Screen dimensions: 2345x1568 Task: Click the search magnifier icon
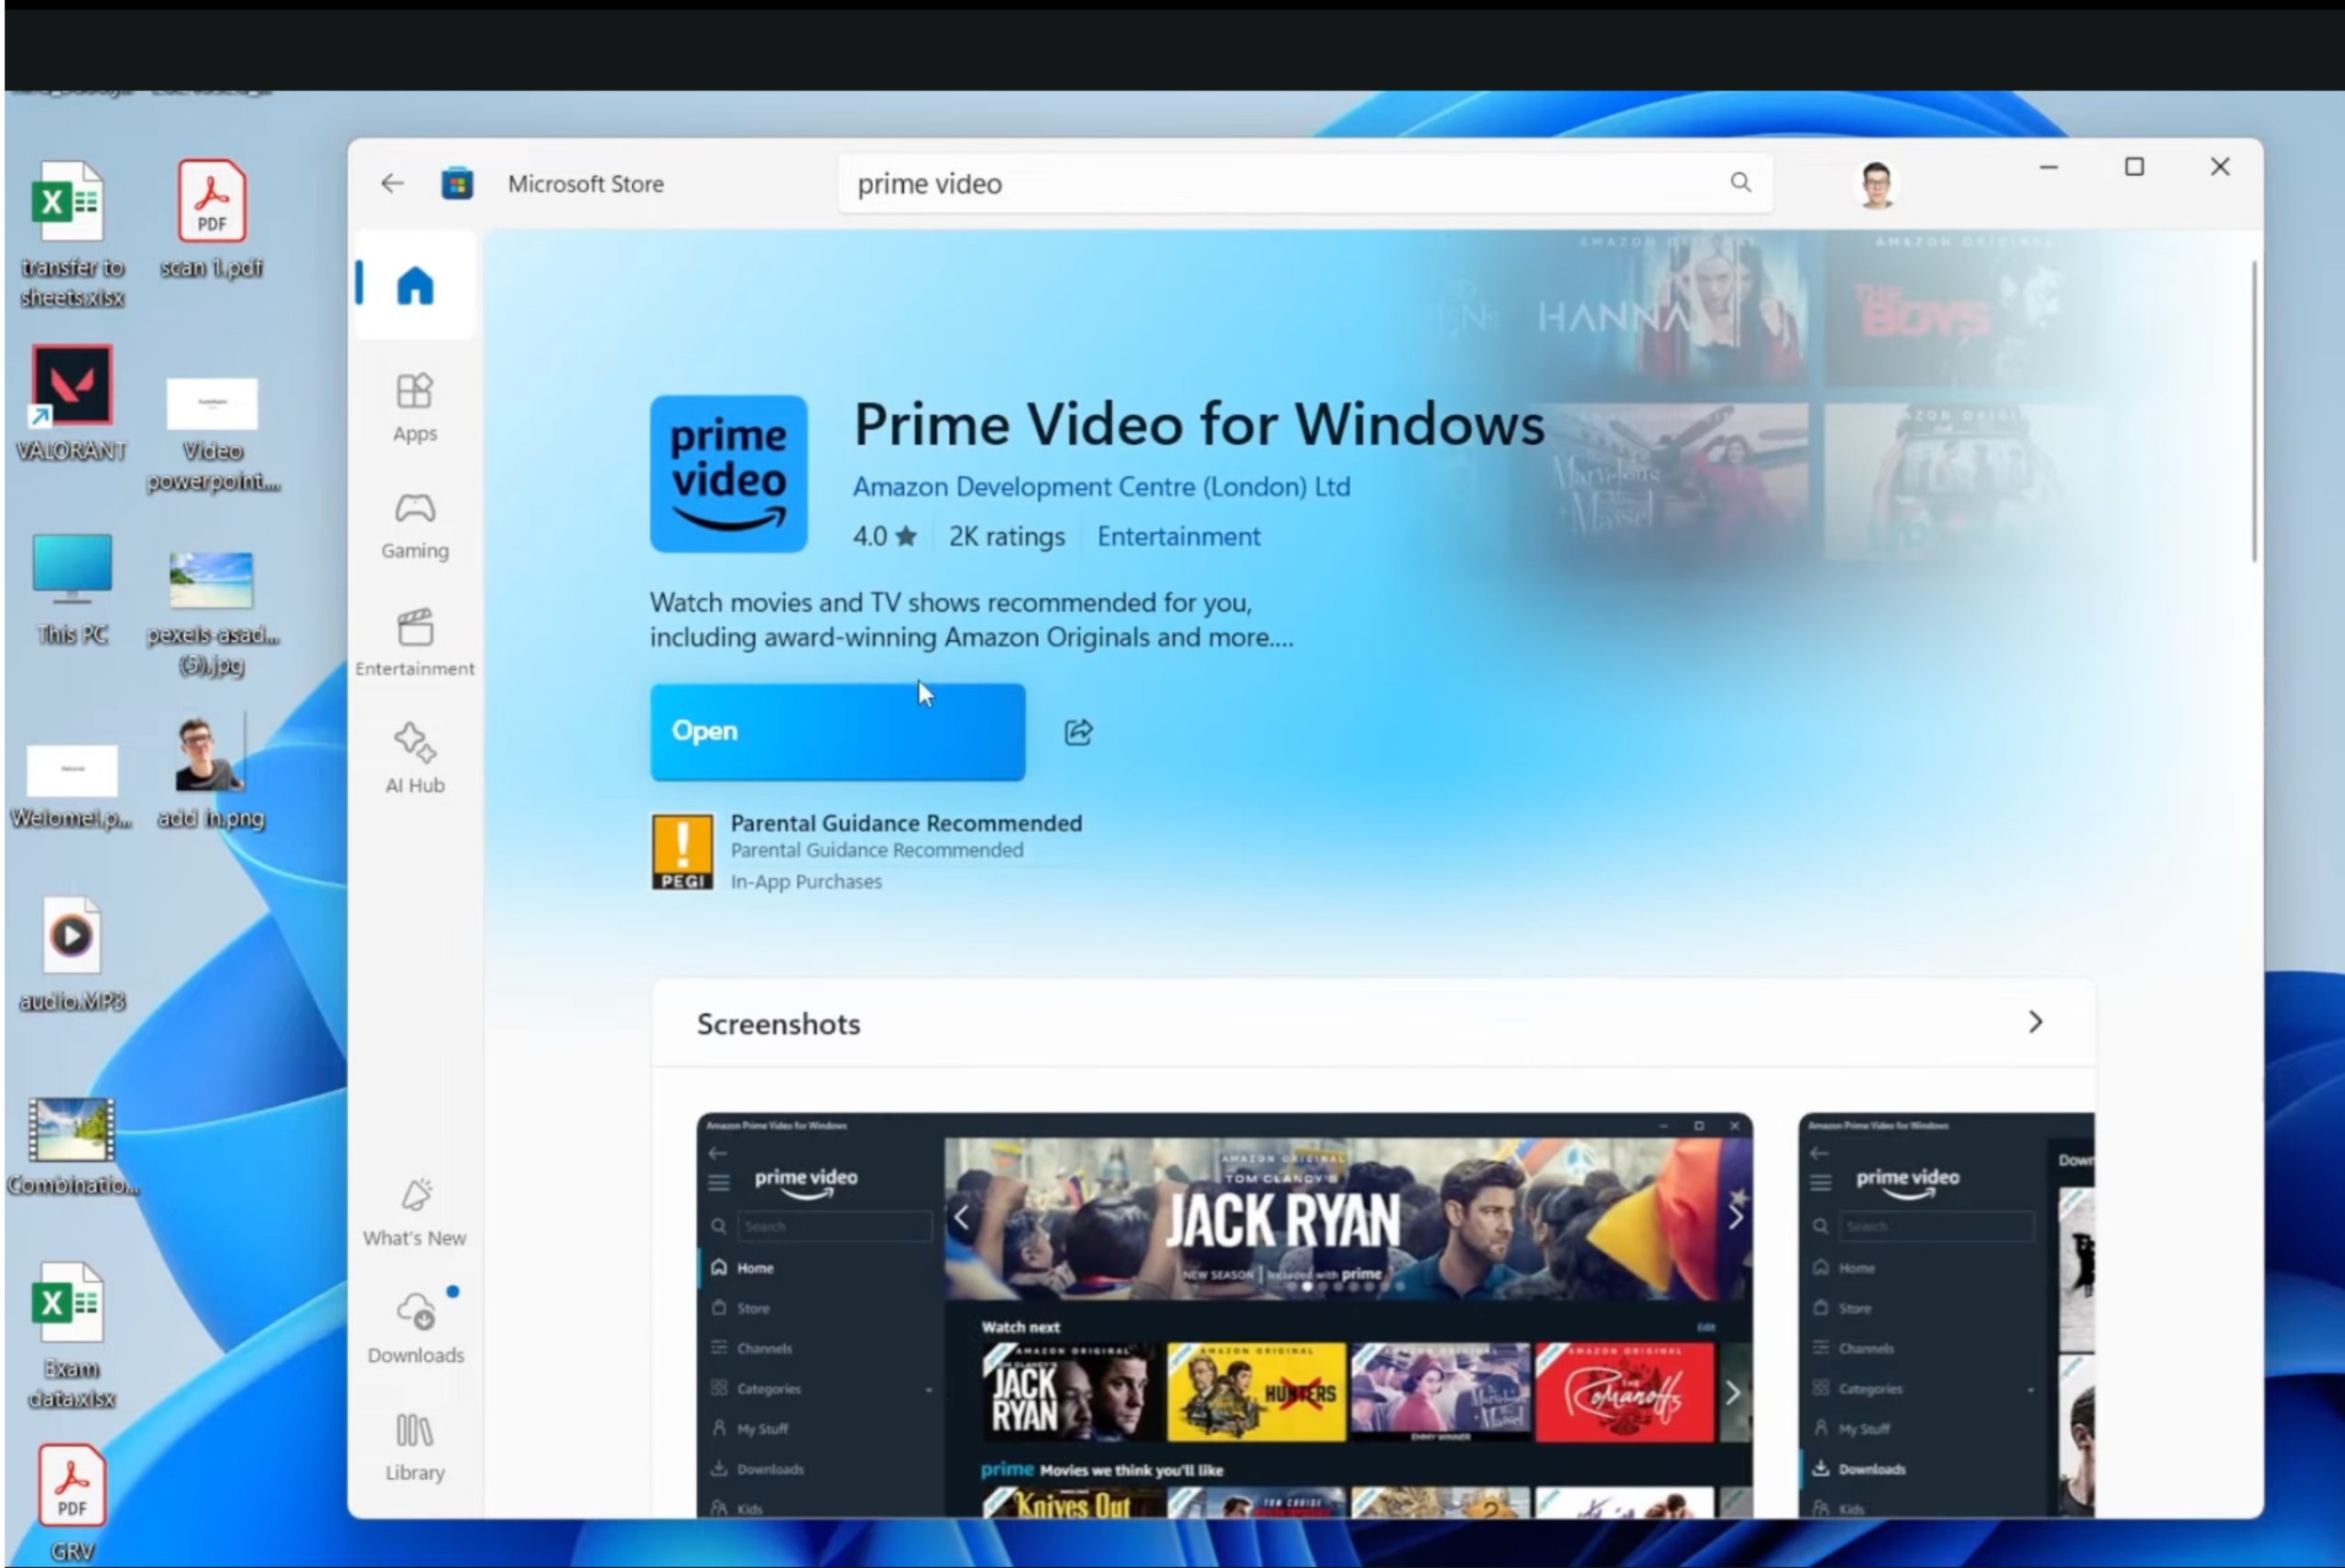click(x=1740, y=183)
